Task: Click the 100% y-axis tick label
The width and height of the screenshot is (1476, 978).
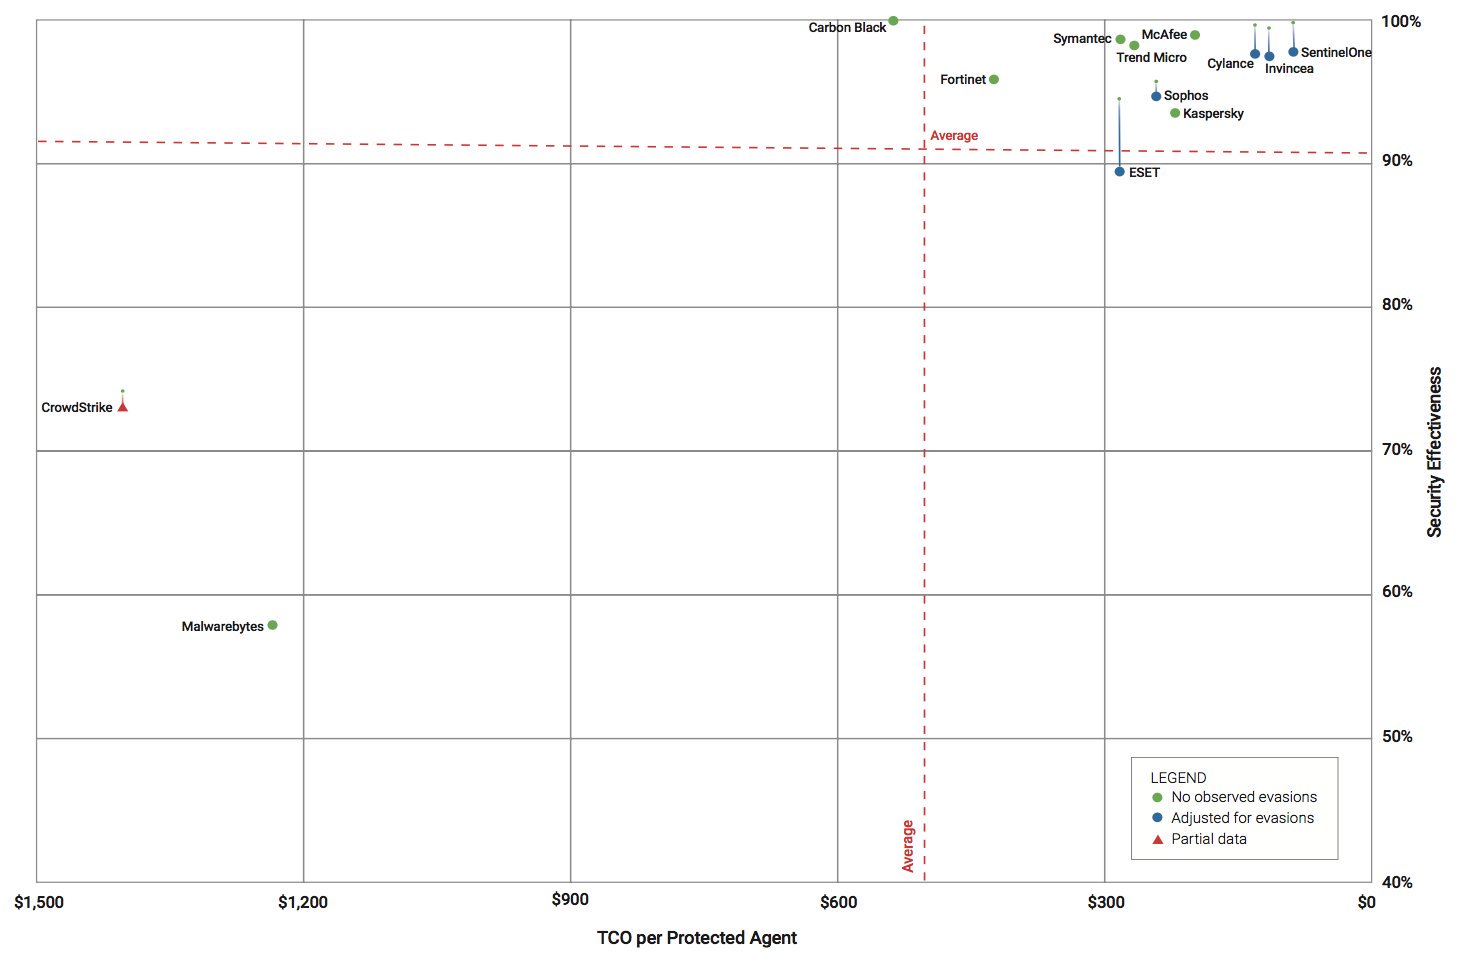Action: pos(1401,22)
